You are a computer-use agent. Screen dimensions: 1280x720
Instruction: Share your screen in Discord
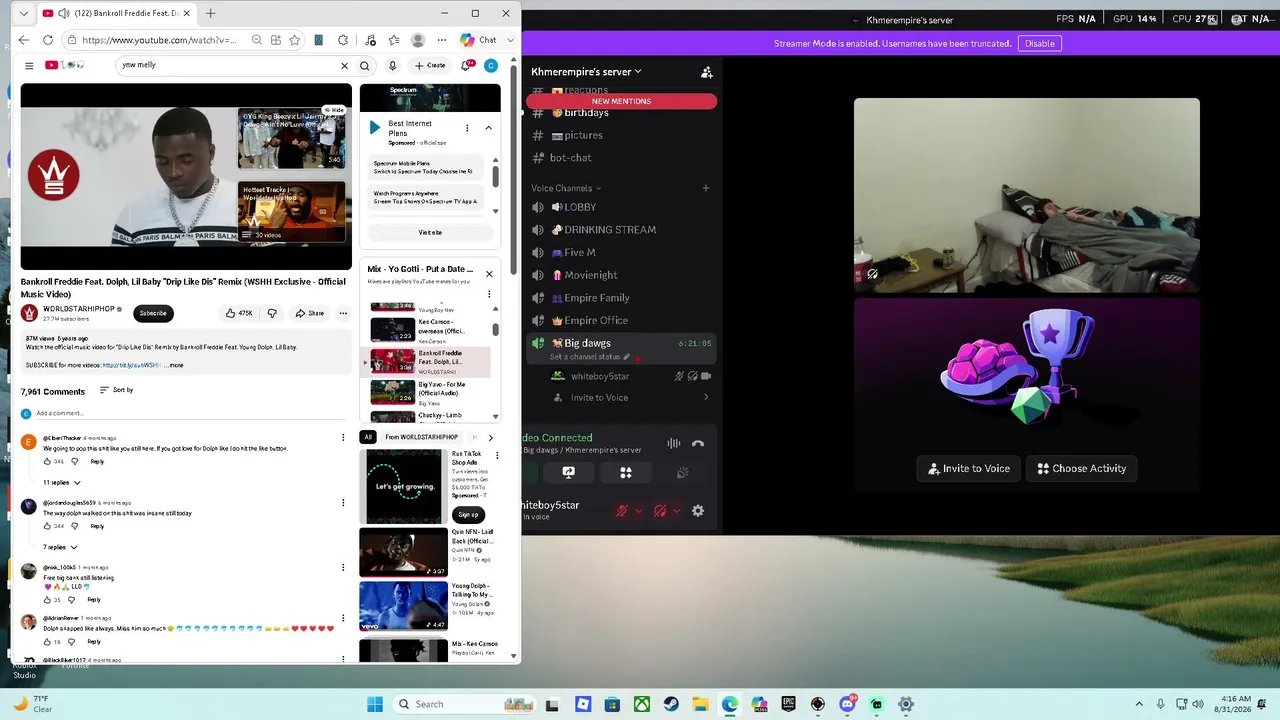(x=569, y=472)
